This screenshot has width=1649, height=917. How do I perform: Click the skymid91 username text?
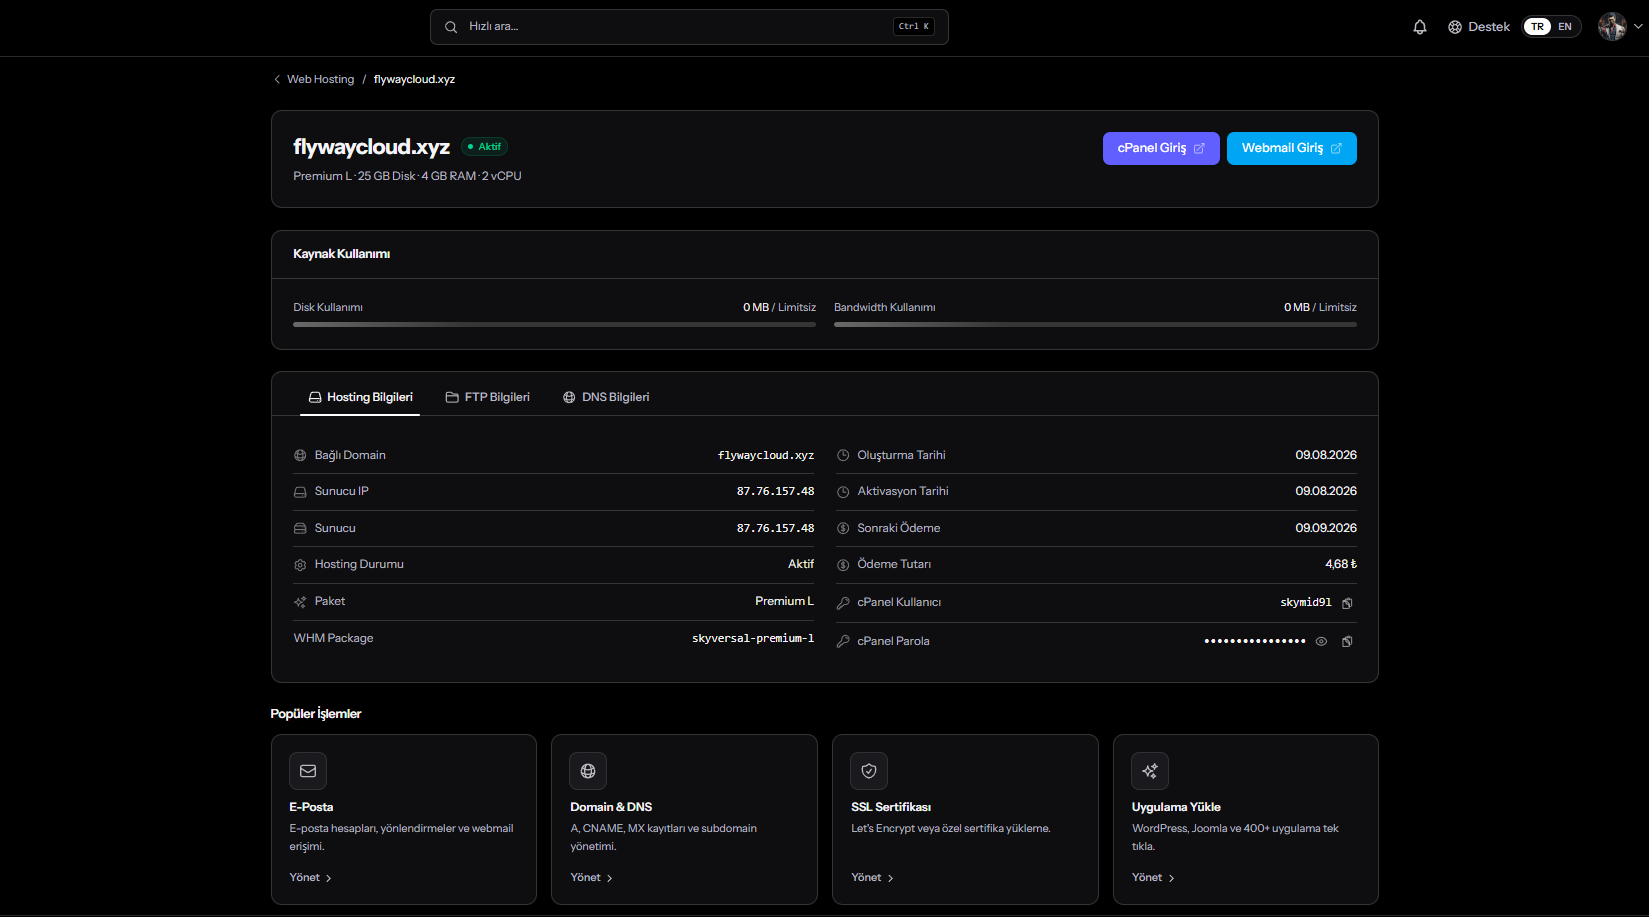1306,603
